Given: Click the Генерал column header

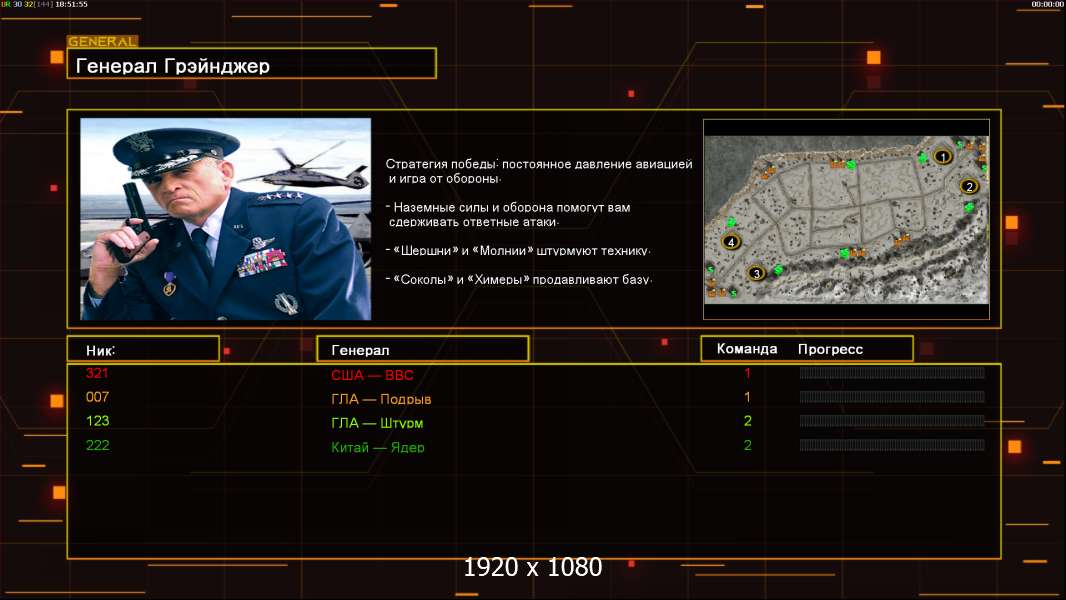Looking at the screenshot, I should pos(422,349).
